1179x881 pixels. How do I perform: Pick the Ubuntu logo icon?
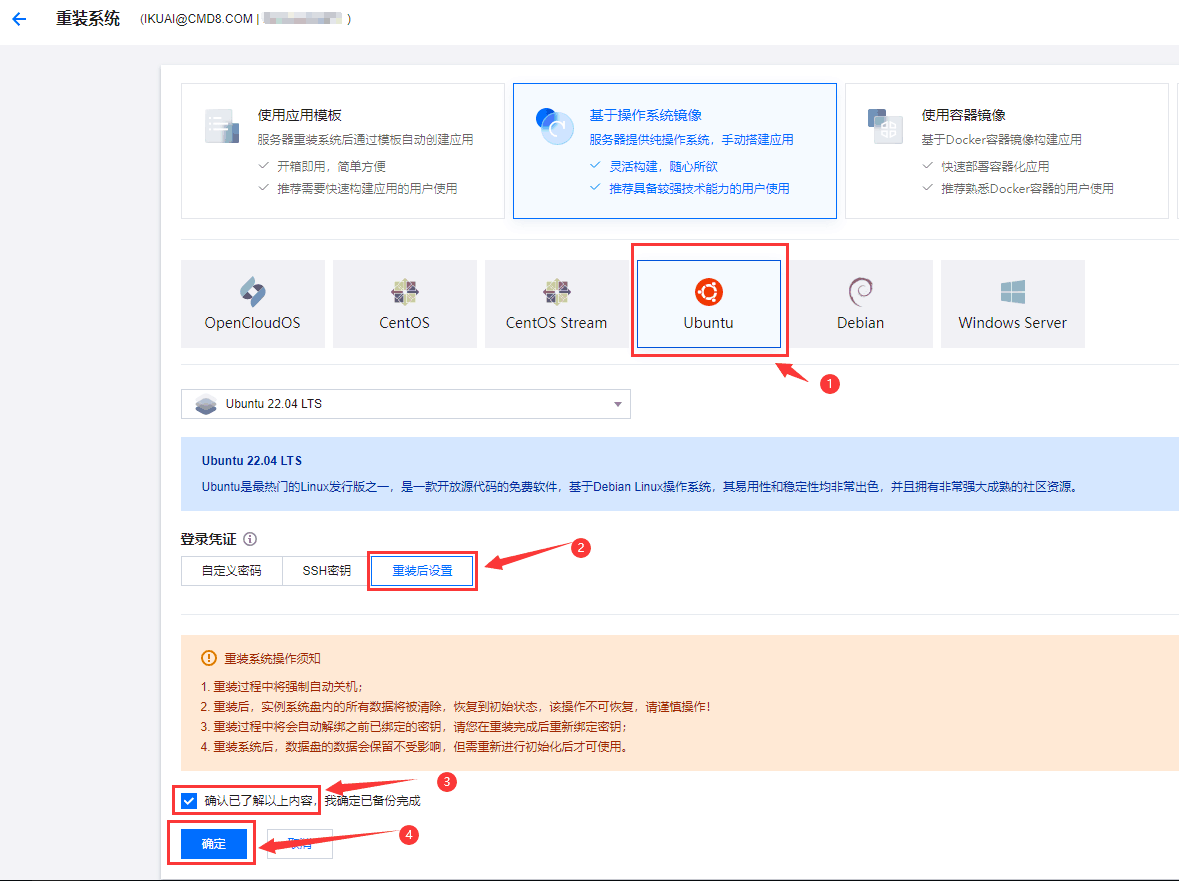(x=708, y=291)
